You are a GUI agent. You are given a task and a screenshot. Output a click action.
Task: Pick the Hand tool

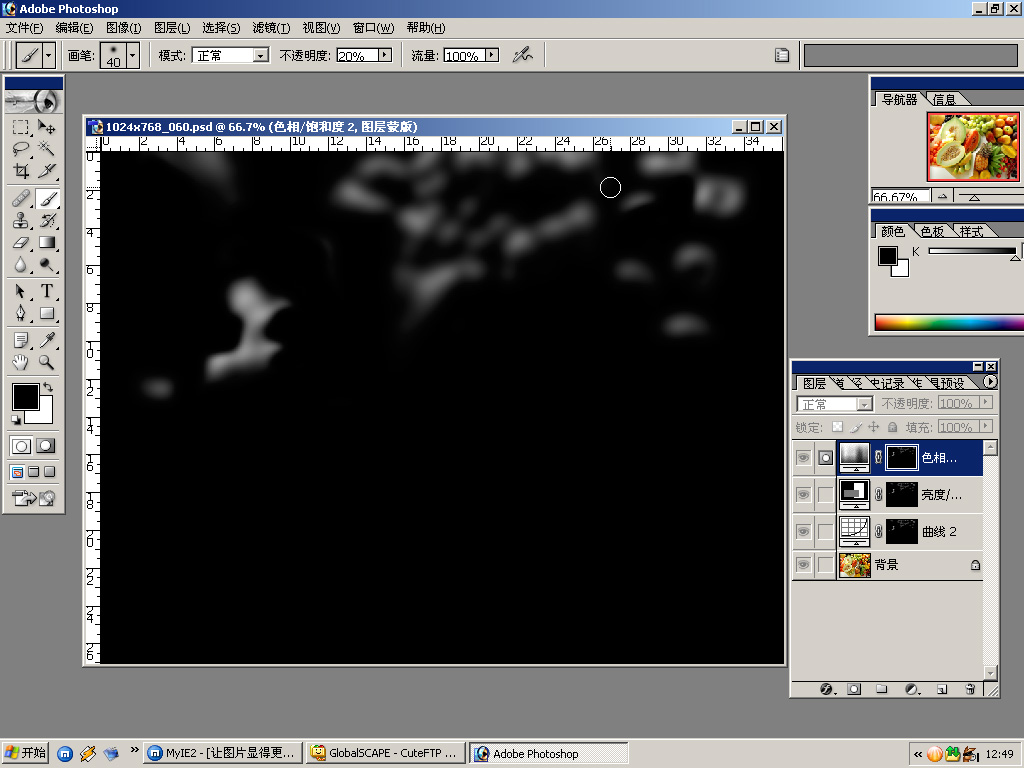tap(21, 362)
